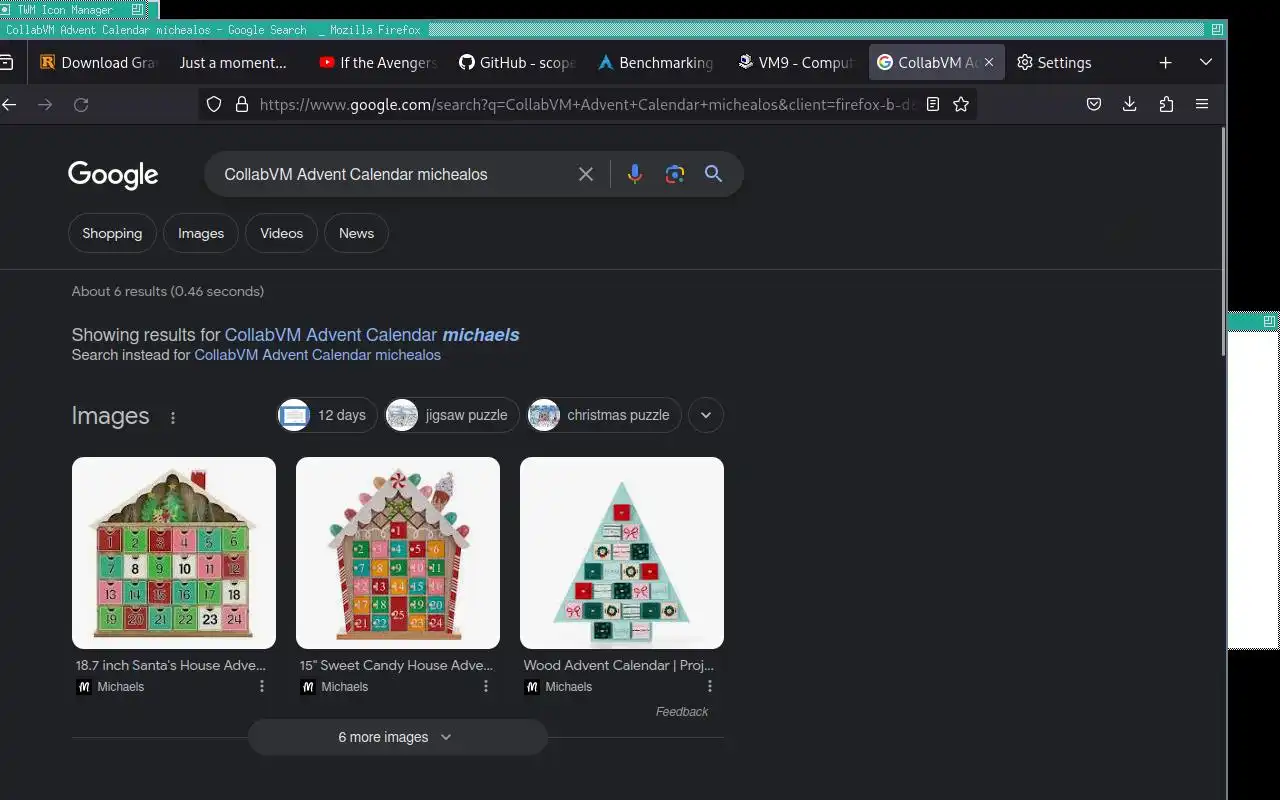Click the page vertical scrollbar

[x=1223, y=240]
